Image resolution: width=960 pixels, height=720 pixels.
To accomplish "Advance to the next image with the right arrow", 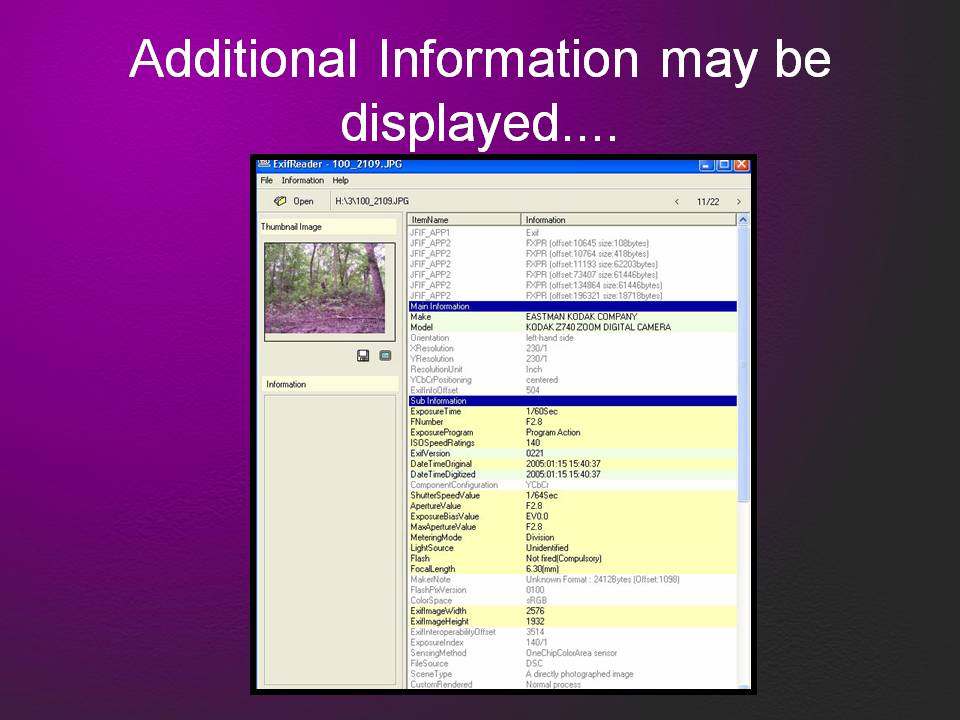I will pyautogui.click(x=738, y=200).
